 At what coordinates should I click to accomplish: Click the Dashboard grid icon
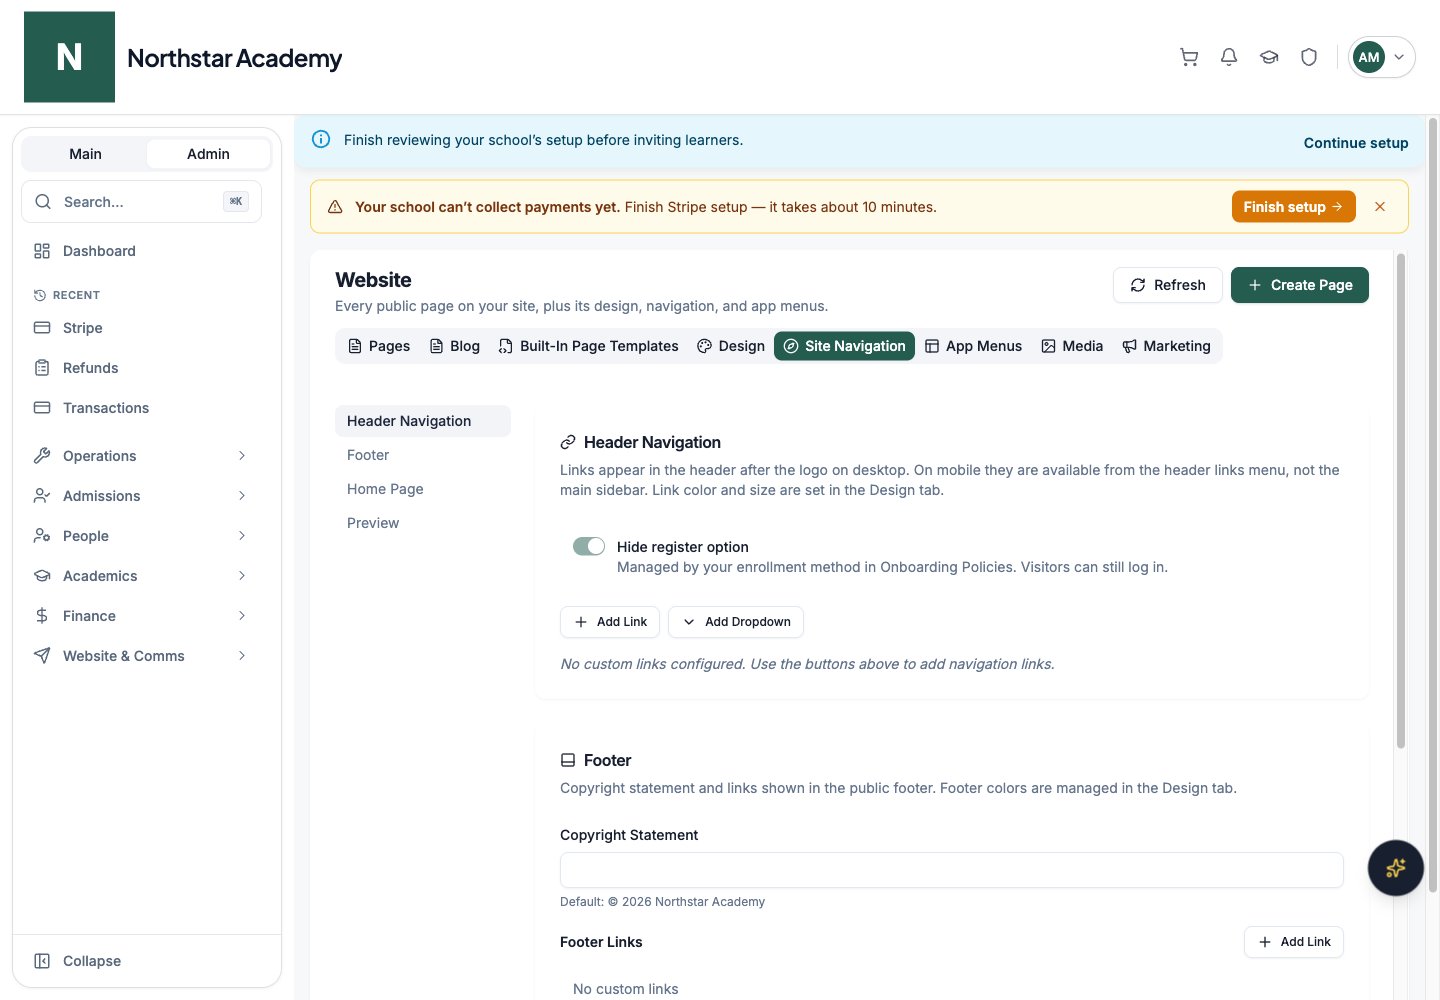pos(42,251)
